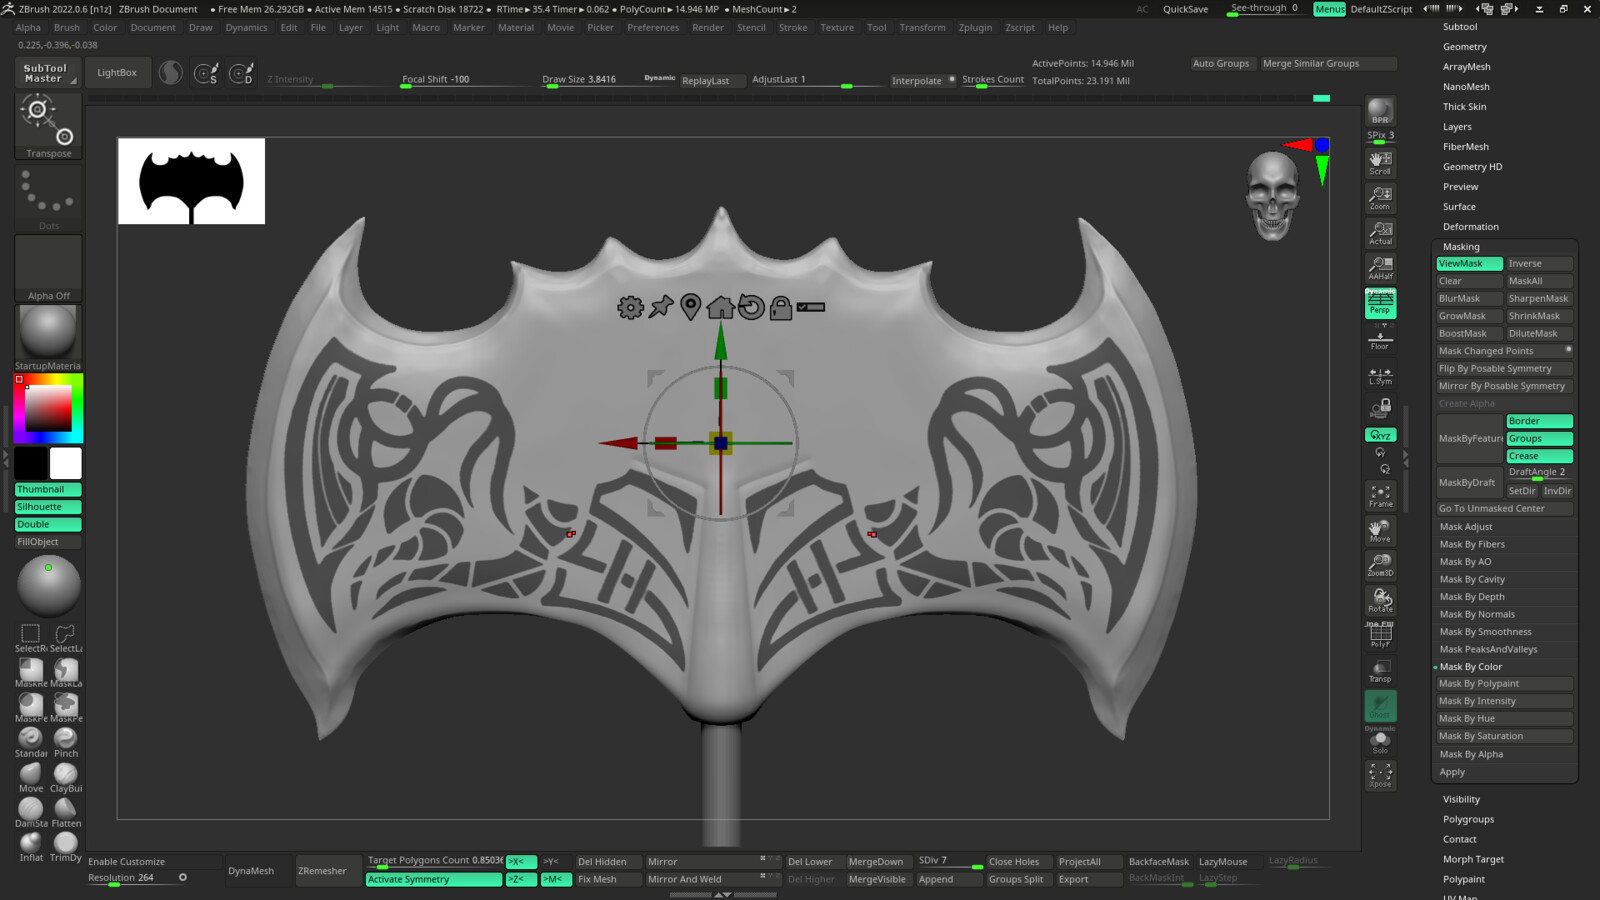Screen dimensions: 1600x900
Task: Toggle ViewMask in Masking panel
Action: tap(1469, 264)
